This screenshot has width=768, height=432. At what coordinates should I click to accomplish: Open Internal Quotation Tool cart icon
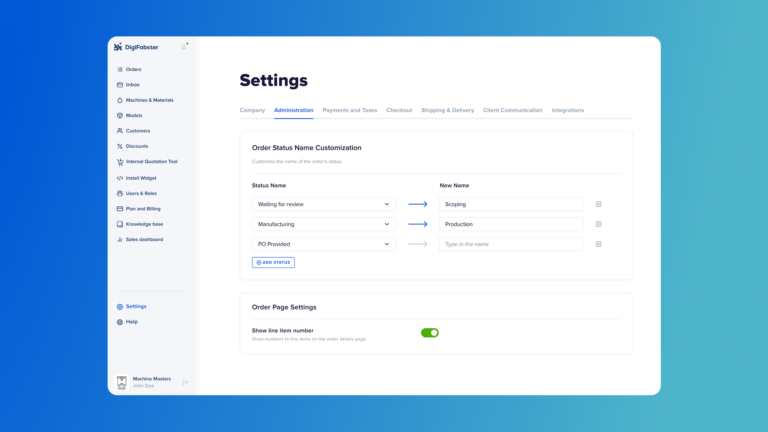click(x=120, y=162)
